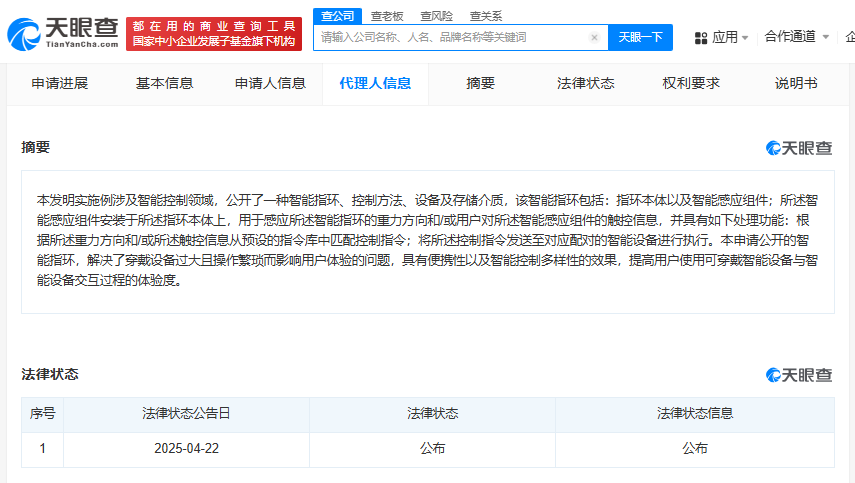Select the 查老板 search type tab

pyautogui.click(x=388, y=15)
